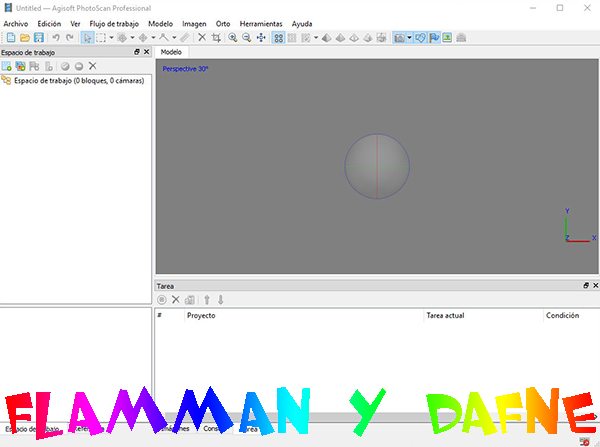The width and height of the screenshot is (600, 447).
Task: Close the Tarea panel
Action: [595, 285]
